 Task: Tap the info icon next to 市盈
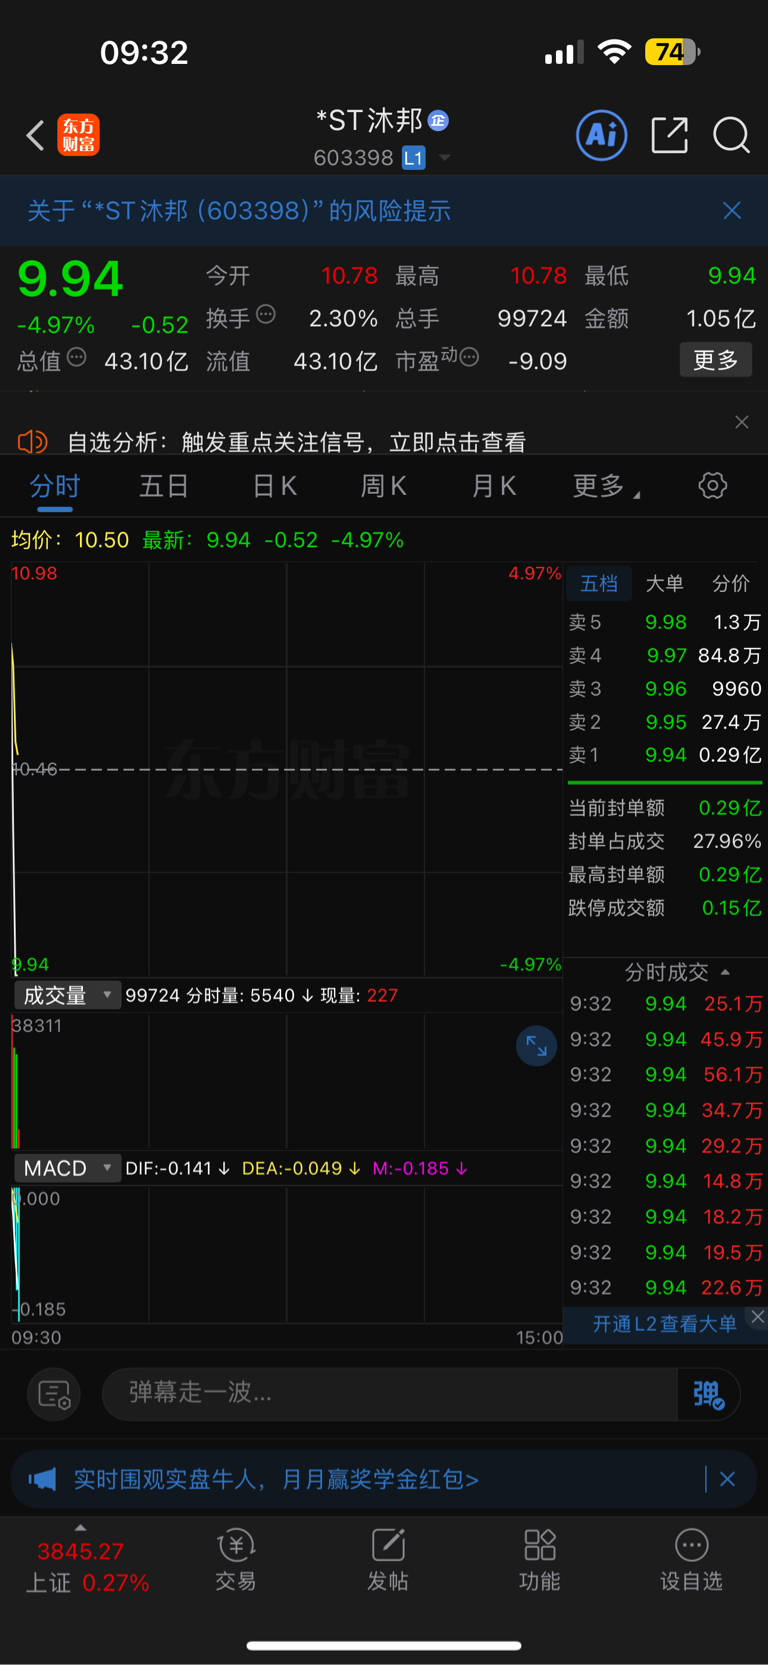469,357
